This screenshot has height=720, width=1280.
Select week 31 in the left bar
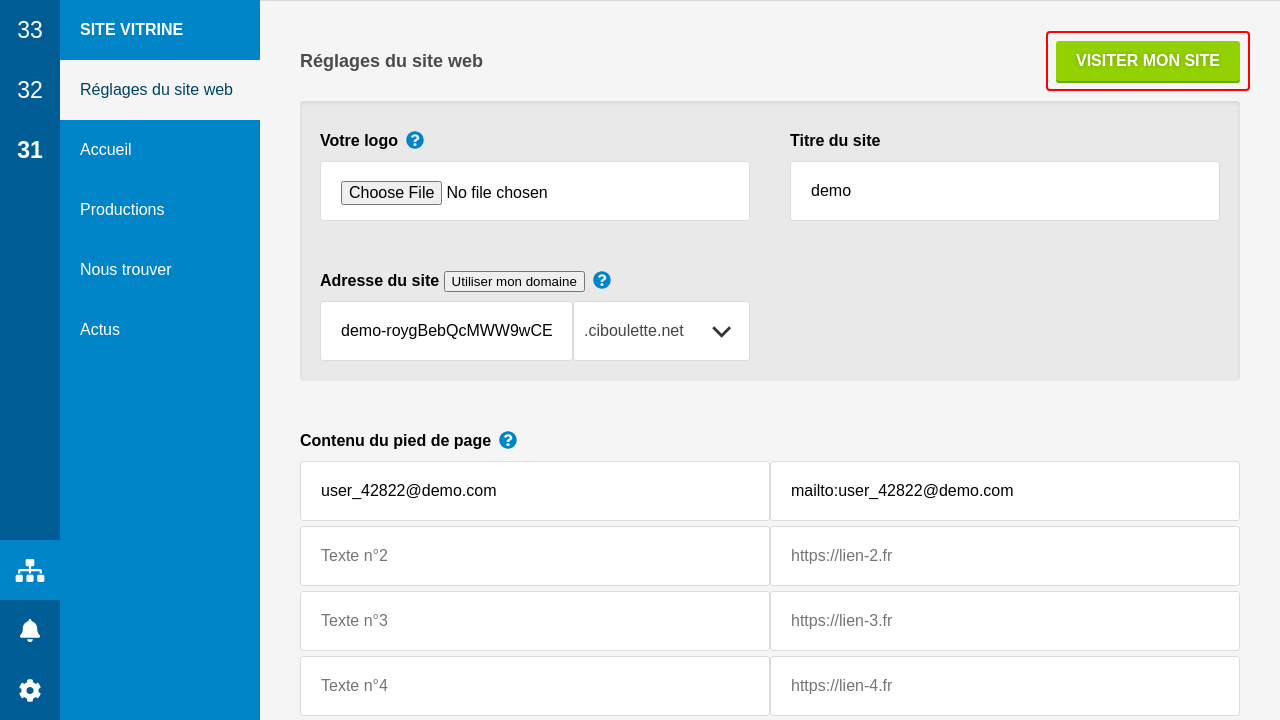tap(30, 150)
